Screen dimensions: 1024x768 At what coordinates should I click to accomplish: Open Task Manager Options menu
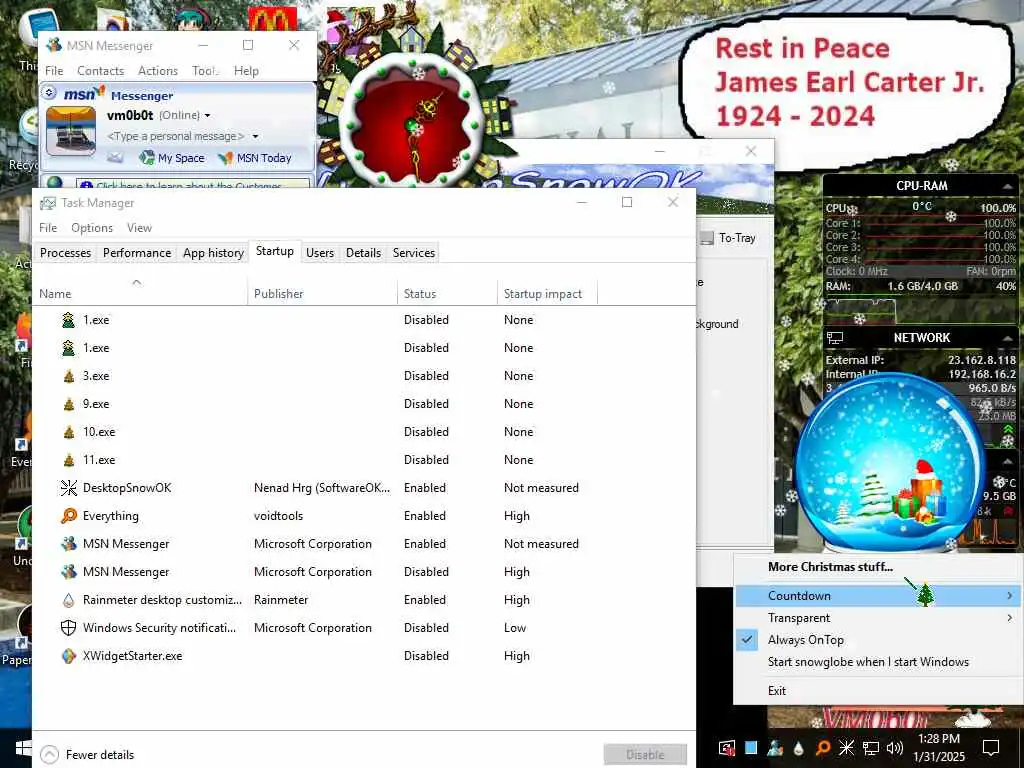pos(92,228)
